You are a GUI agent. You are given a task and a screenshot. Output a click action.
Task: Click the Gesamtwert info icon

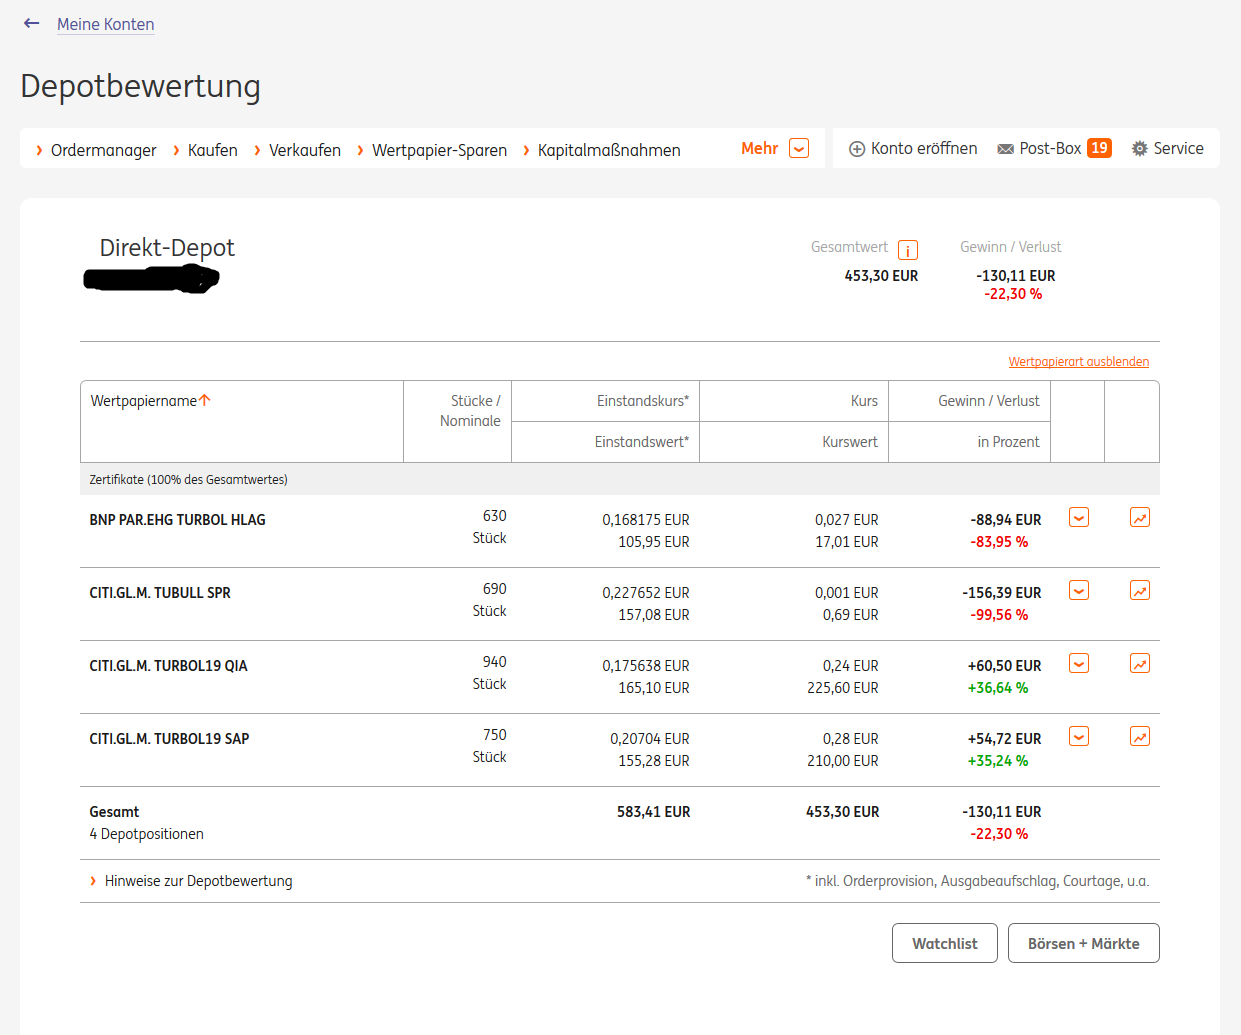pos(907,250)
